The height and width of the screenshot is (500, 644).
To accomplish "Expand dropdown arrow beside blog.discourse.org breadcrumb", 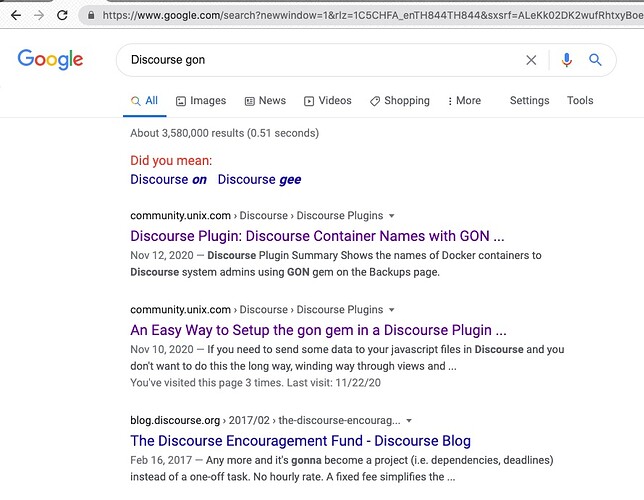I will point(409,421).
